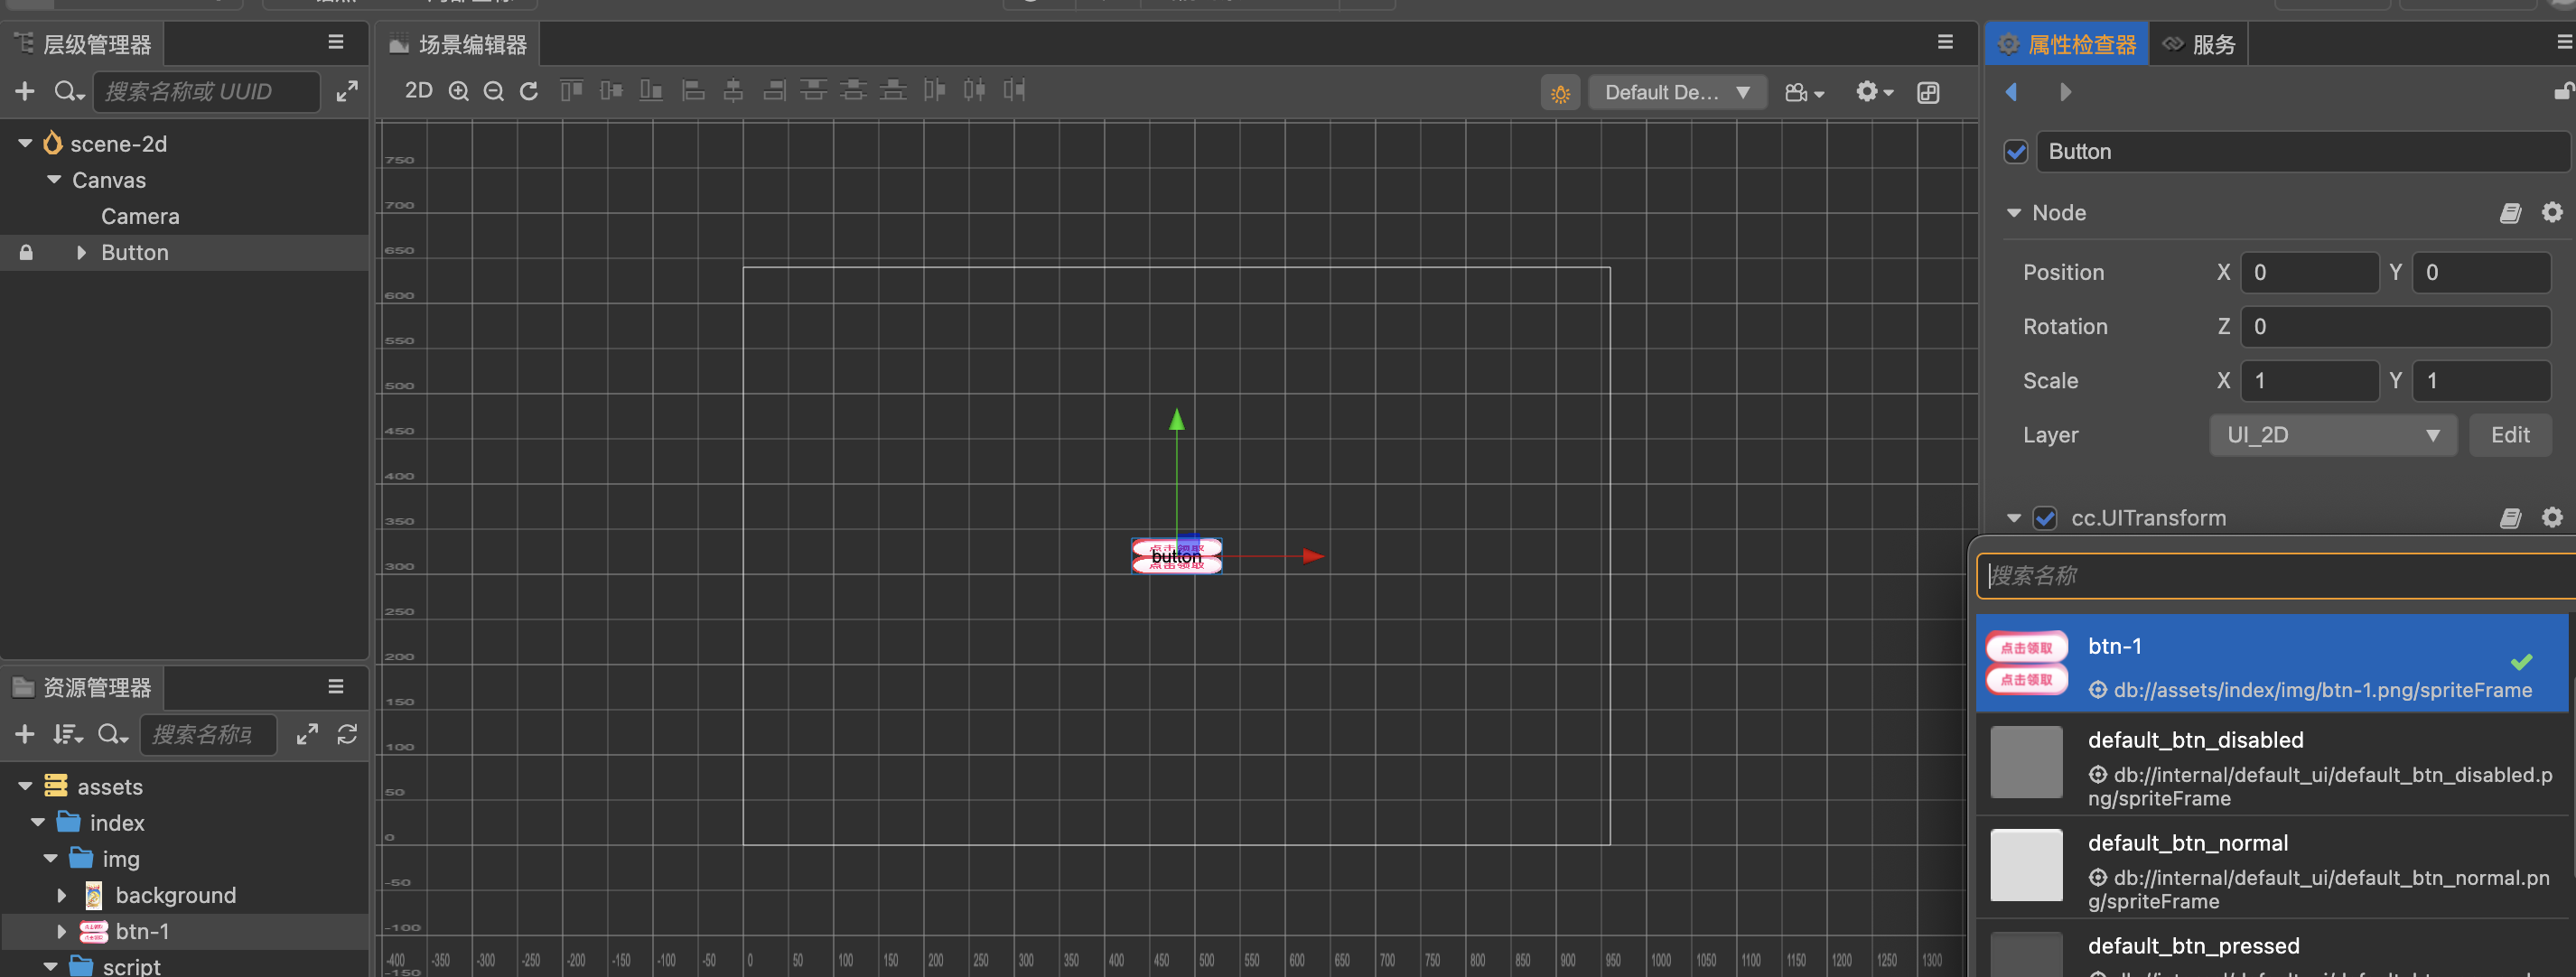This screenshot has height=977, width=2576.
Task: Toggle the 2D view mode
Action: tap(418, 91)
